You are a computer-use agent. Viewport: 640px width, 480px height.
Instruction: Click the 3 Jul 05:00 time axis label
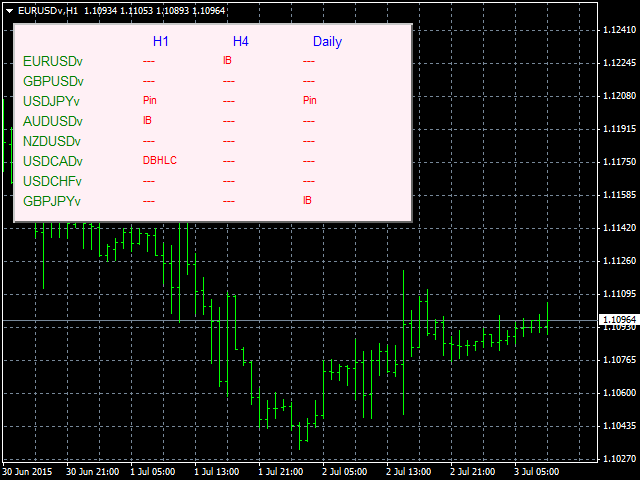[x=537, y=472]
